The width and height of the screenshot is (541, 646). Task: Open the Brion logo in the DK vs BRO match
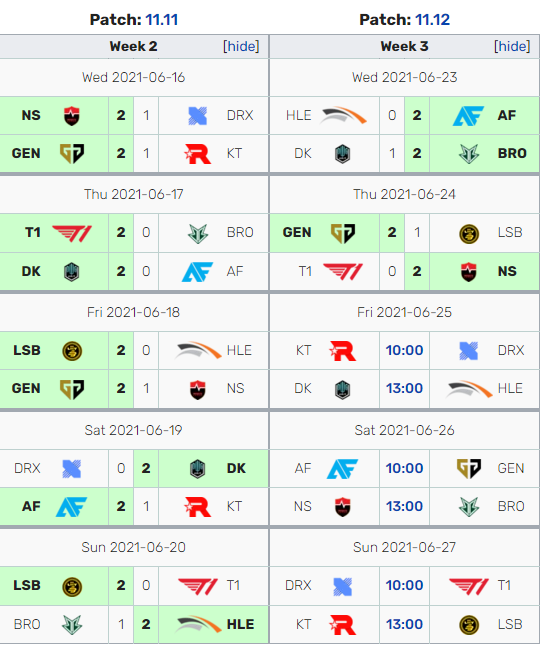(x=468, y=154)
